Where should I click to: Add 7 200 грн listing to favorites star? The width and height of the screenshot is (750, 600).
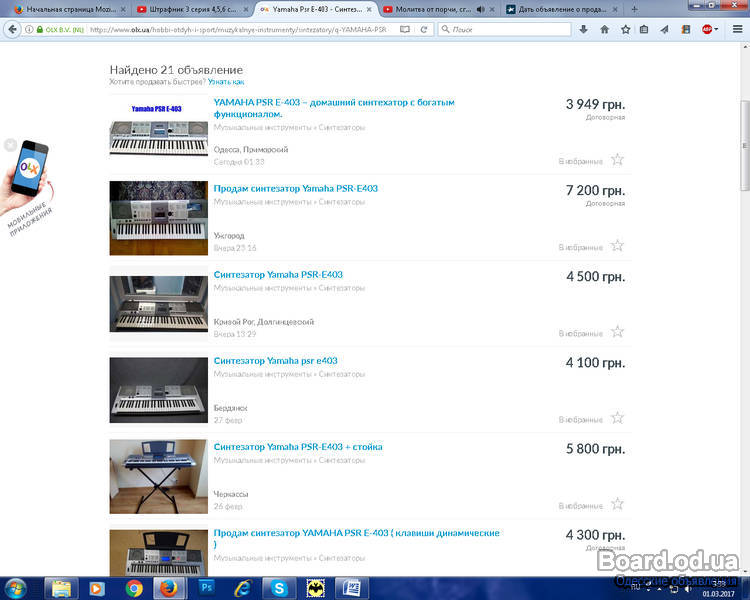(617, 246)
